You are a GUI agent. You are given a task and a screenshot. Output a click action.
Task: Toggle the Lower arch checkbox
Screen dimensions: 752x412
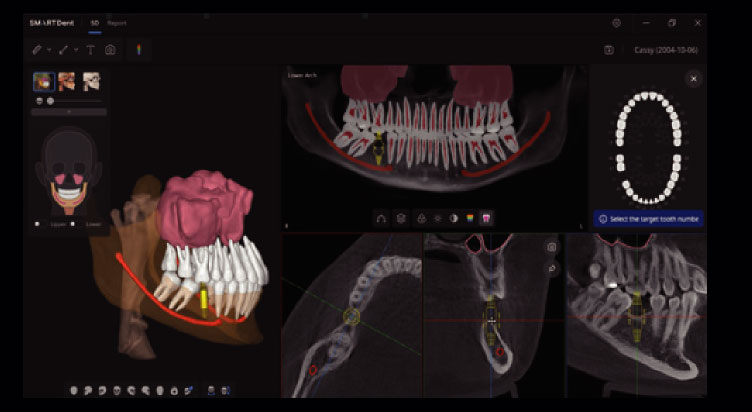coord(86,224)
